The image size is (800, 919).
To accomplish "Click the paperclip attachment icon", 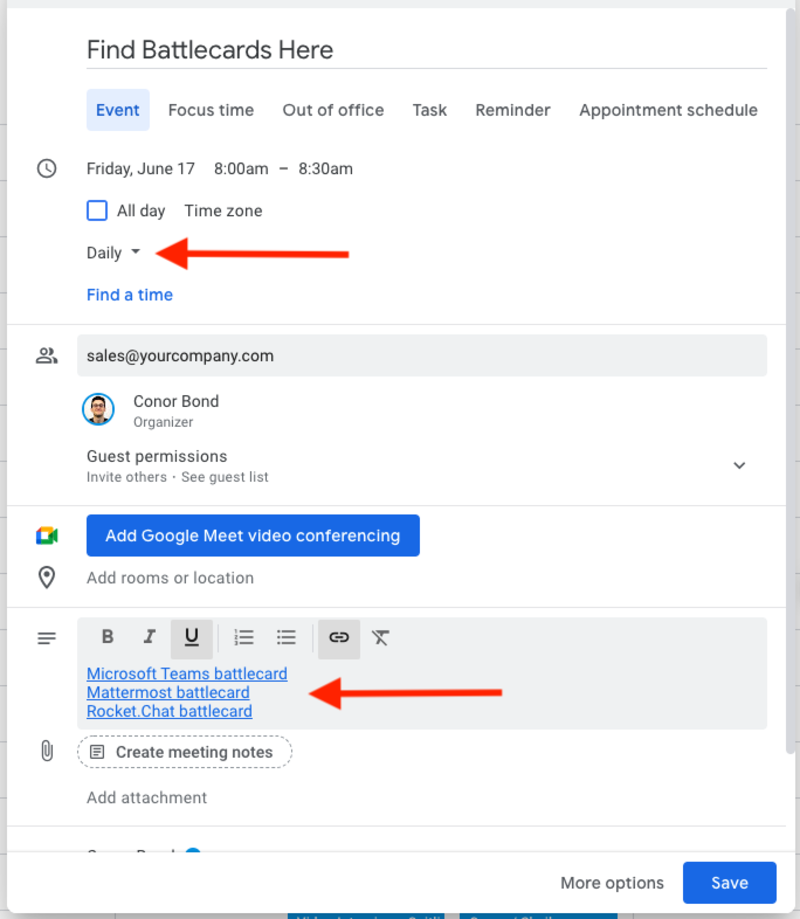I will pyautogui.click(x=47, y=751).
